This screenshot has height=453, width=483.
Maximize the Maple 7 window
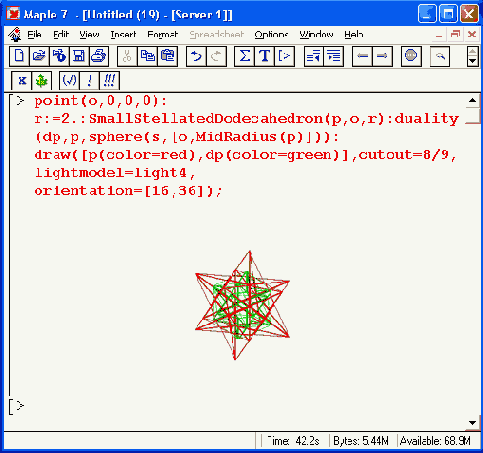[448, 14]
